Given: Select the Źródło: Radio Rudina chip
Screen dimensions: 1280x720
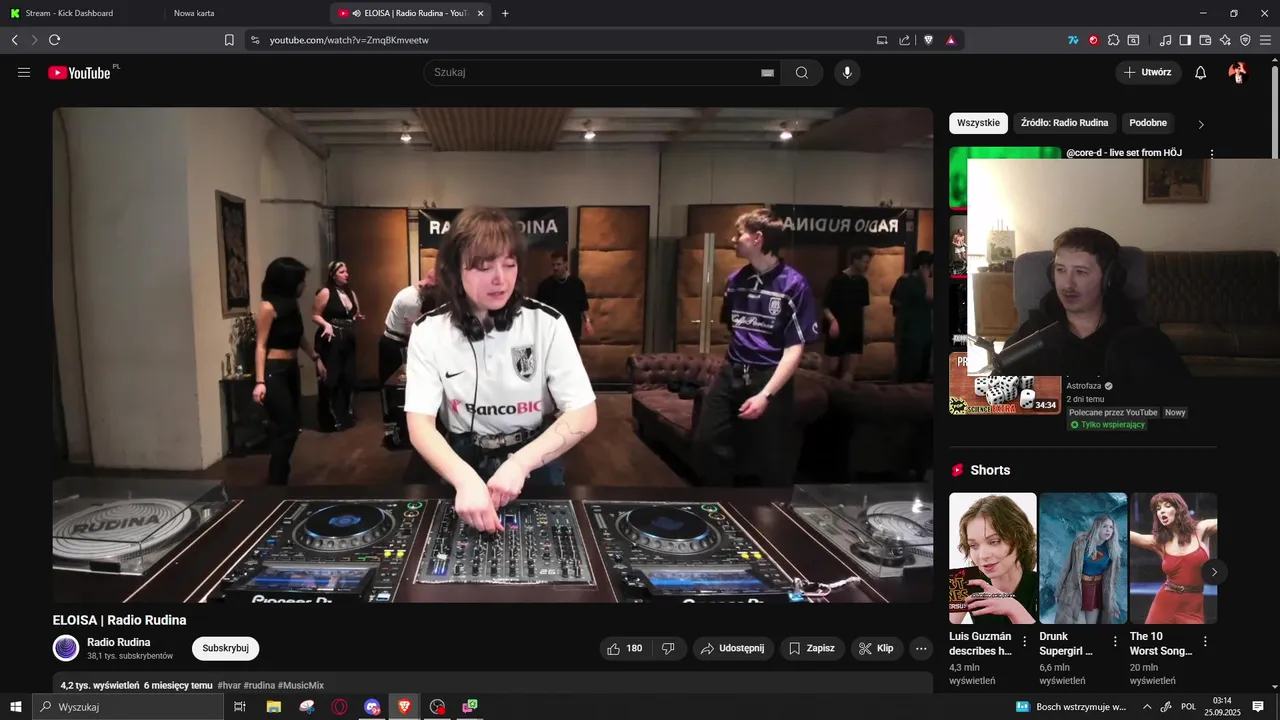Looking at the screenshot, I should coord(1065,123).
